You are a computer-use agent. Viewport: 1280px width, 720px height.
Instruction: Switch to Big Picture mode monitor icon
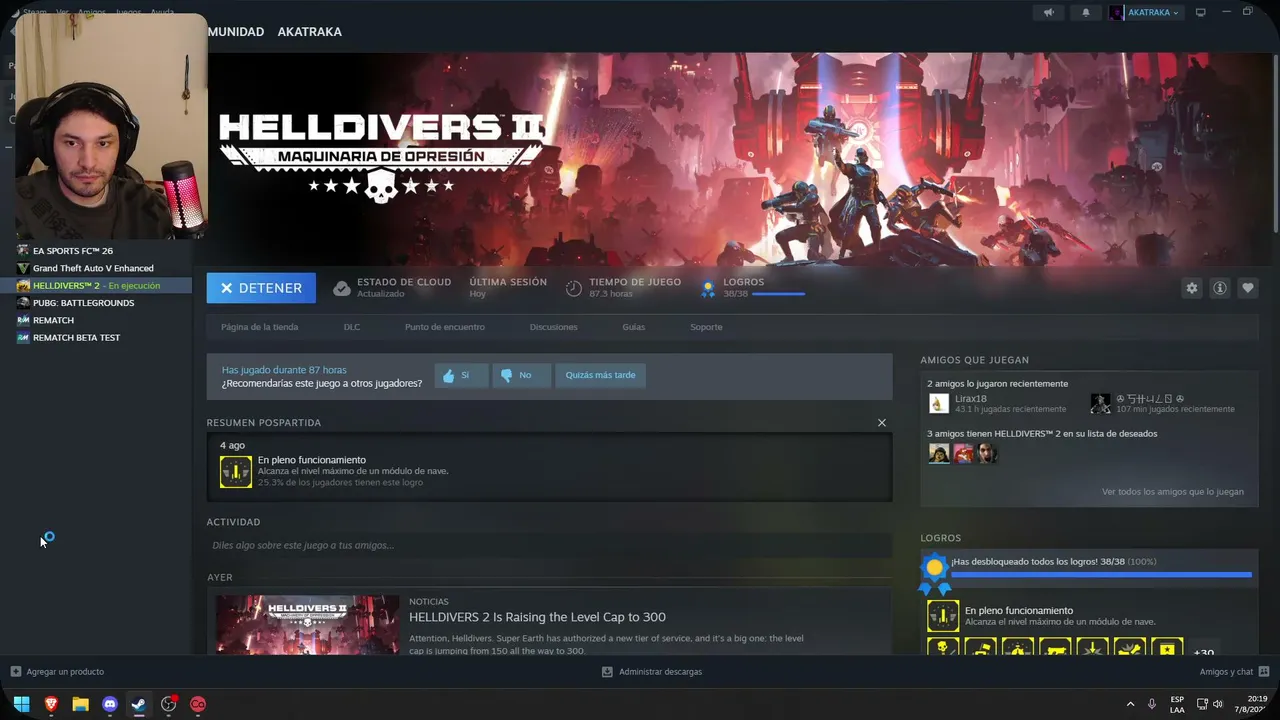click(x=1201, y=13)
